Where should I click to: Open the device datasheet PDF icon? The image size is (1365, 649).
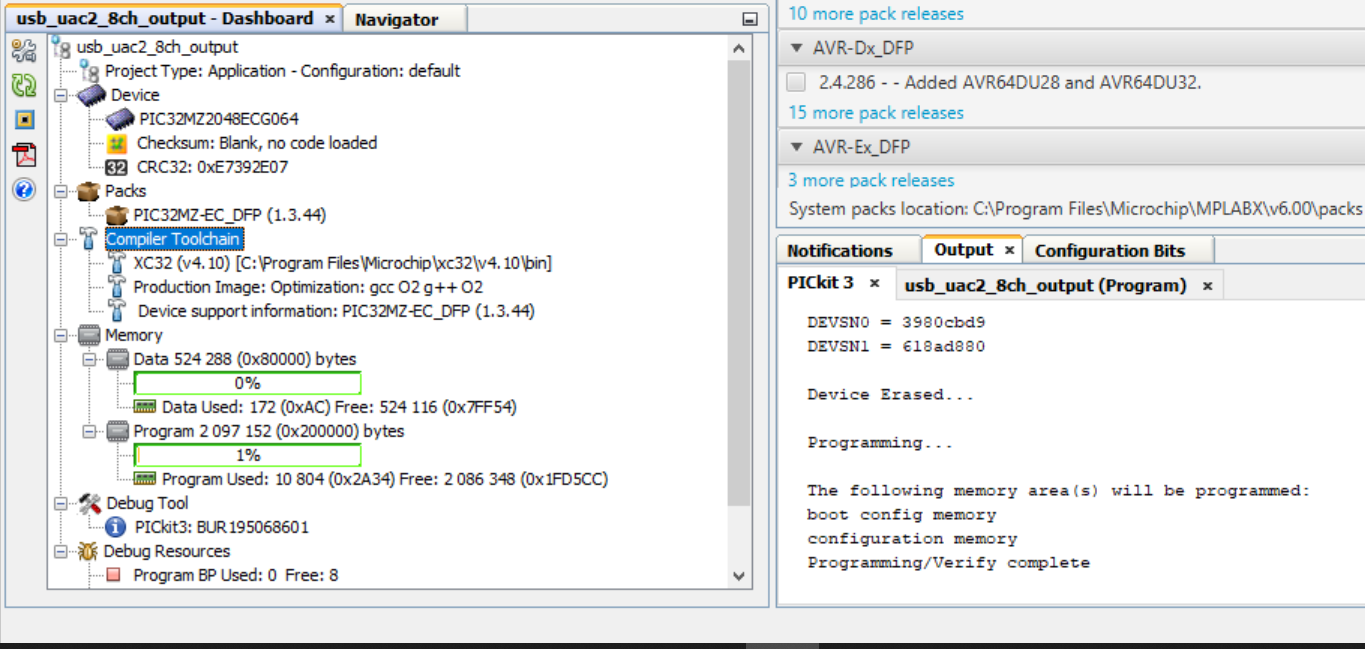(24, 154)
